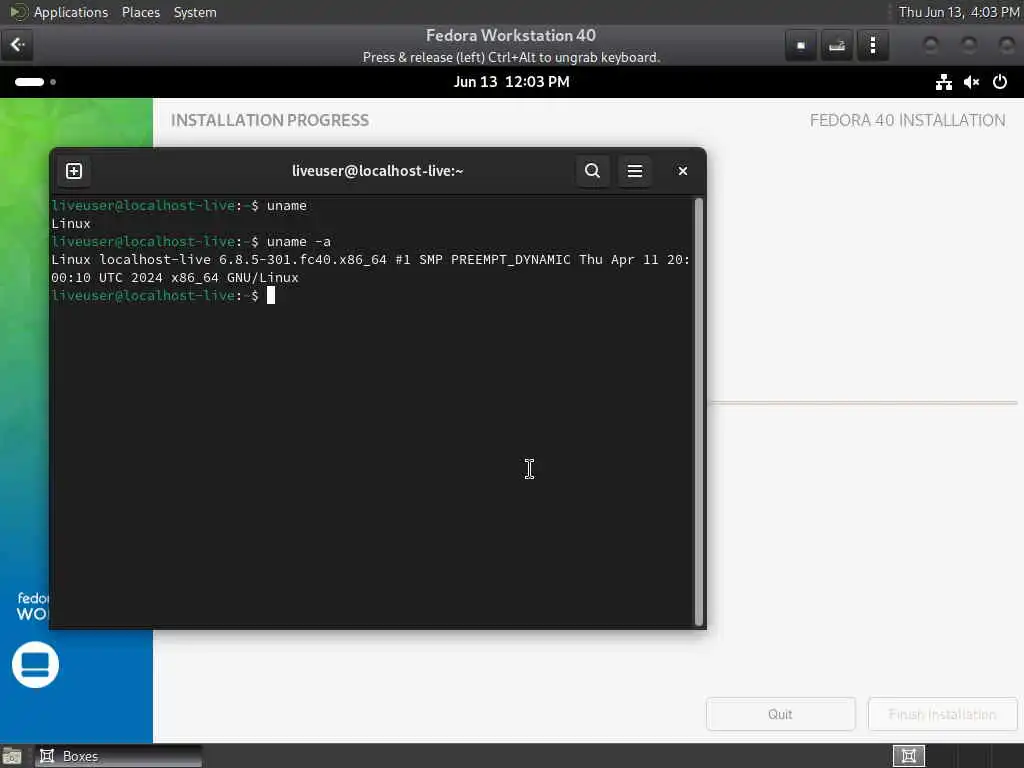Click the Applications menu logo icon
The image size is (1024, 768).
(x=18, y=12)
